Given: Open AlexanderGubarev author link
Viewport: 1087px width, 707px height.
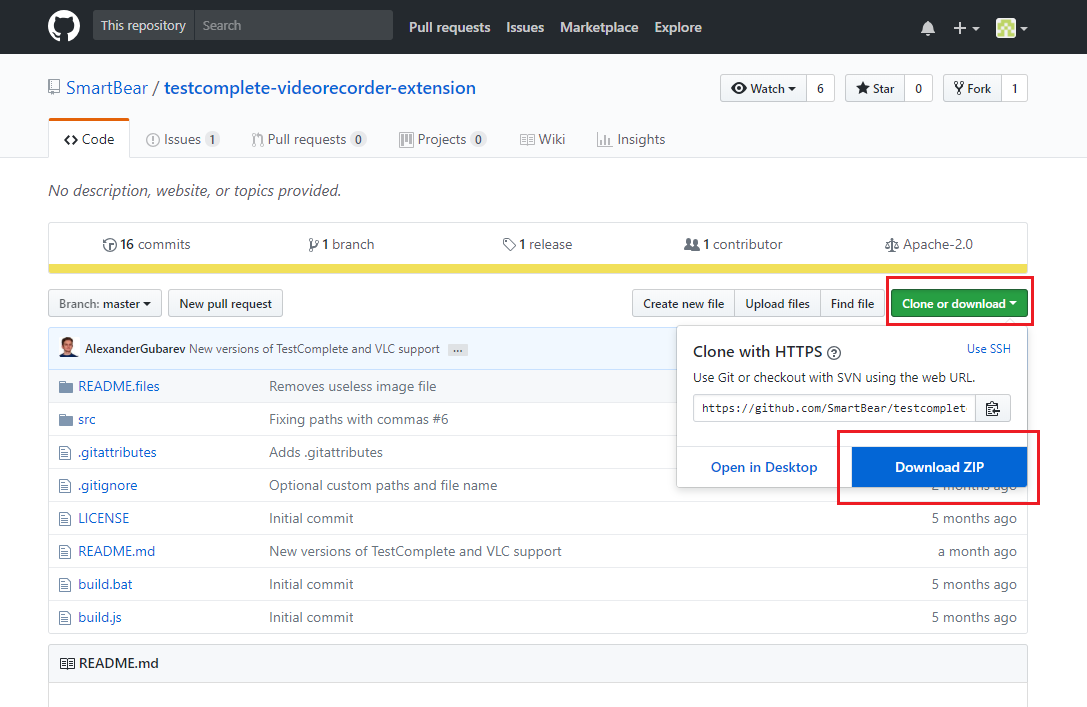Looking at the screenshot, I should click(x=135, y=349).
